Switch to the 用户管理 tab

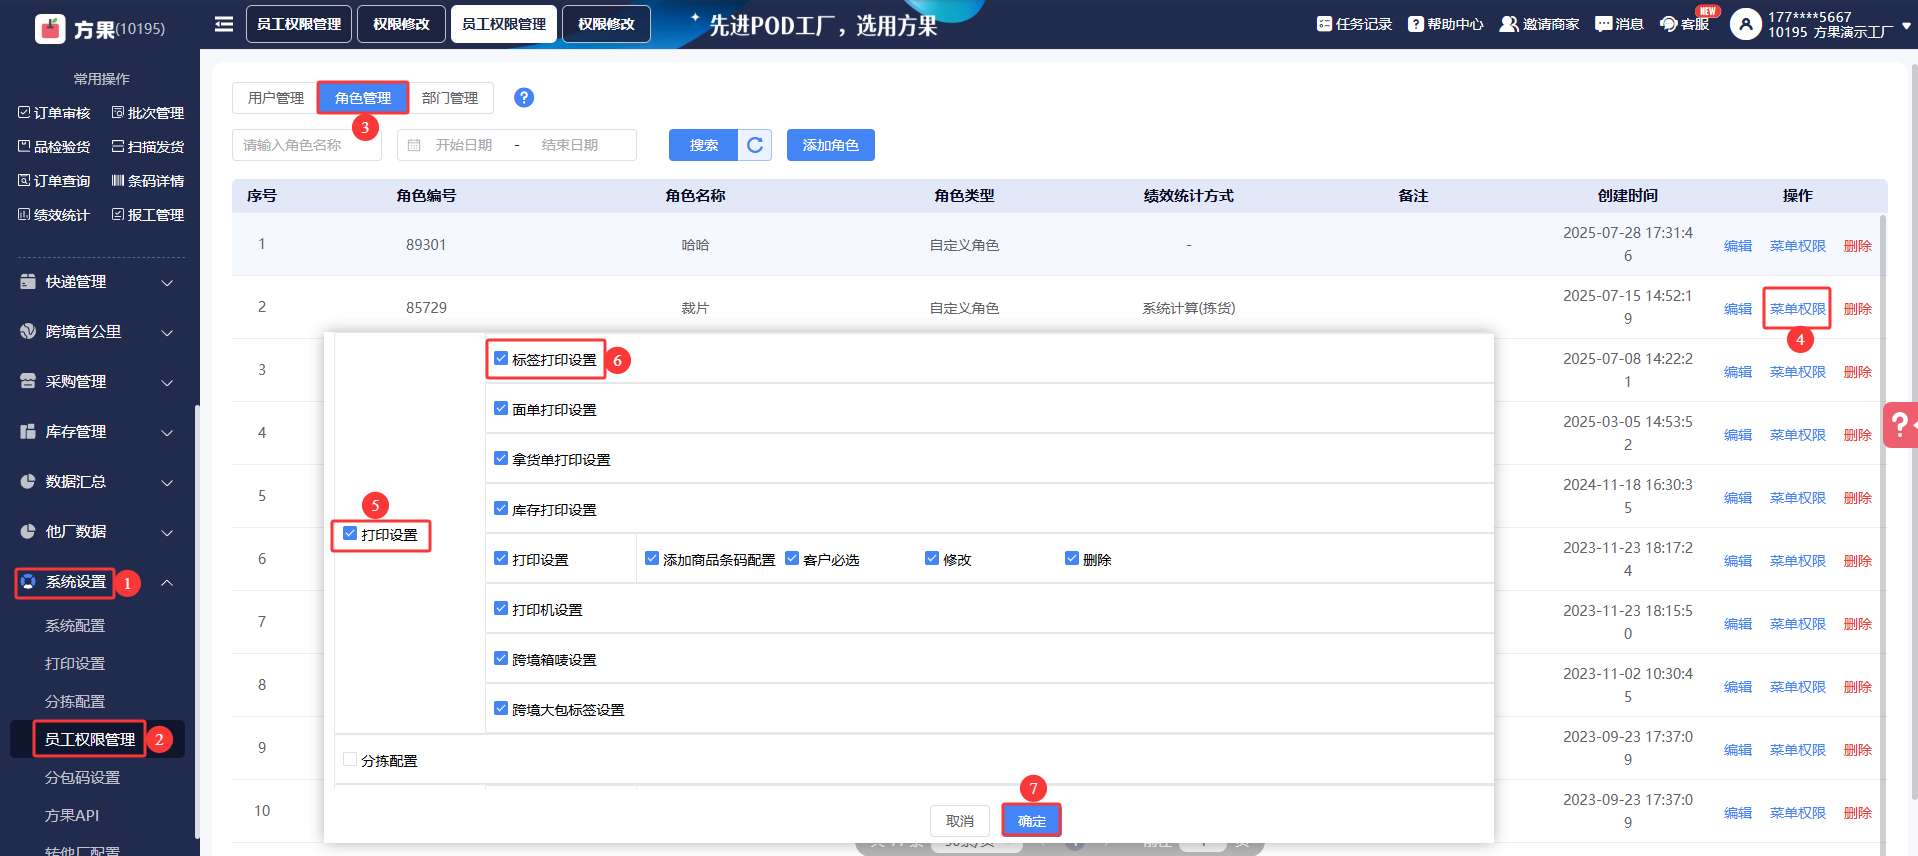point(275,98)
